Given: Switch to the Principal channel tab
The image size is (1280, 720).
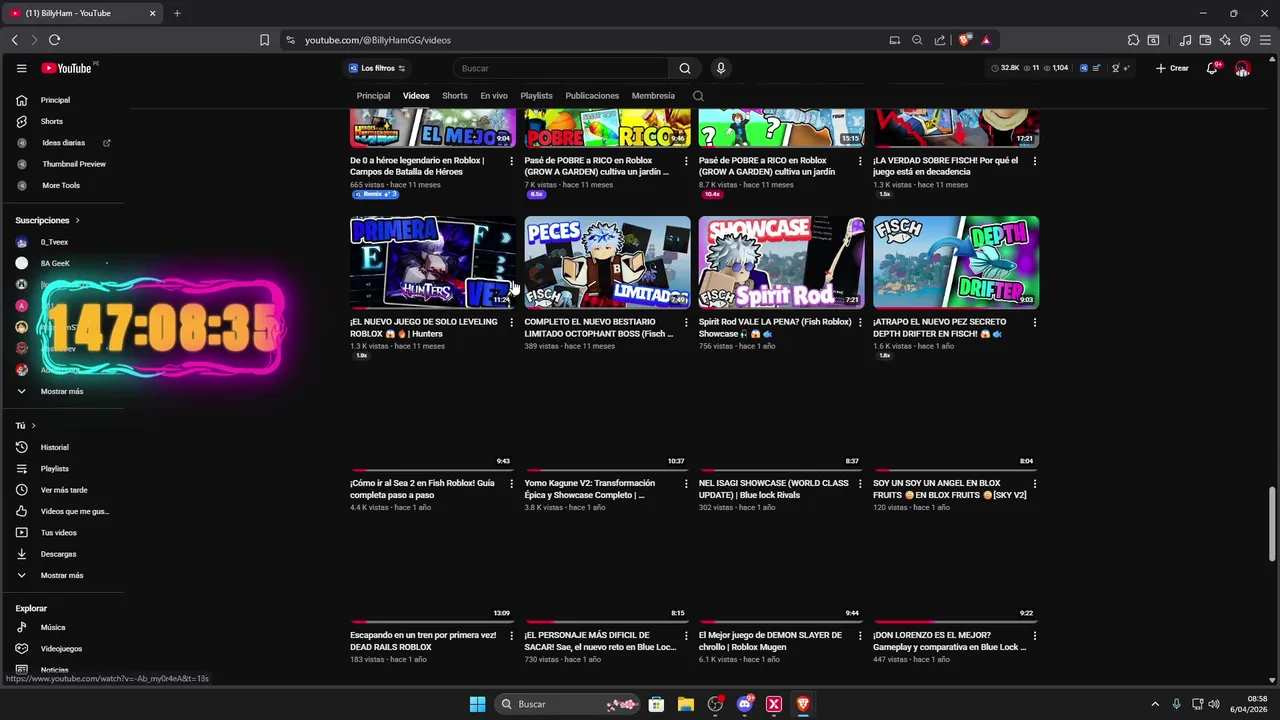Looking at the screenshot, I should click(373, 96).
